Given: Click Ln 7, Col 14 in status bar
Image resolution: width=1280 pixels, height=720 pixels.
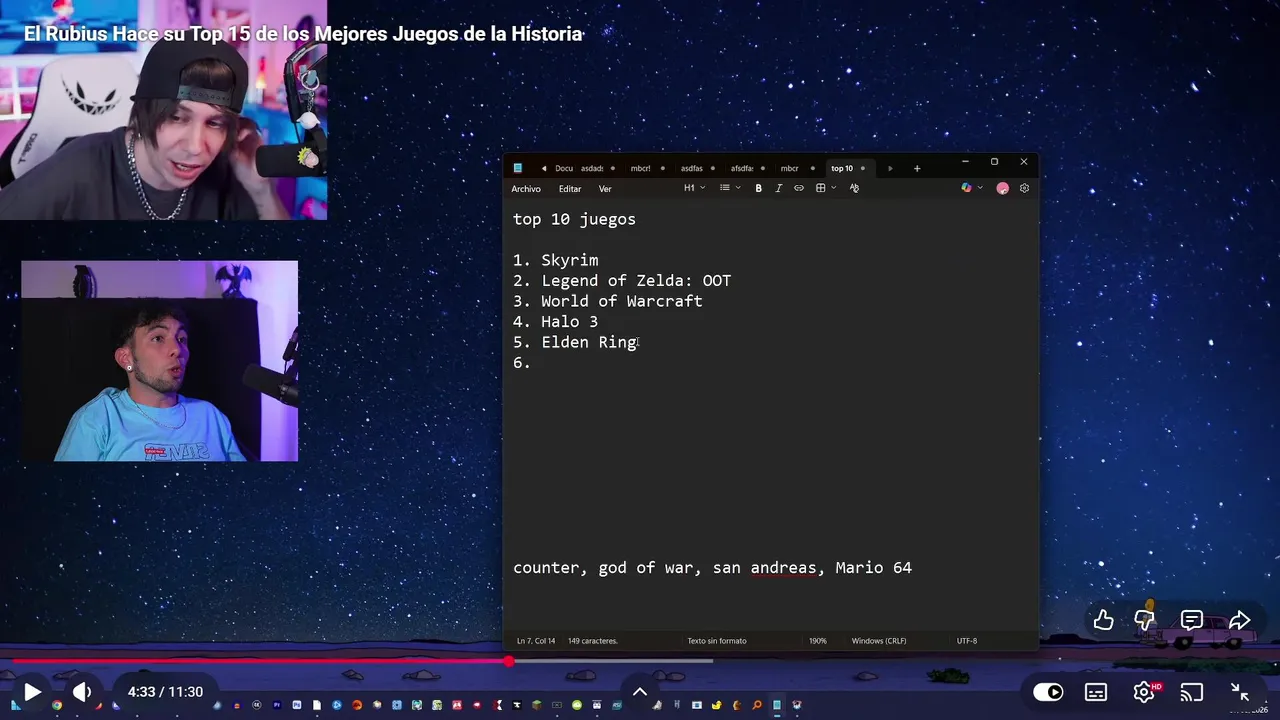Looking at the screenshot, I should pyautogui.click(x=536, y=641).
